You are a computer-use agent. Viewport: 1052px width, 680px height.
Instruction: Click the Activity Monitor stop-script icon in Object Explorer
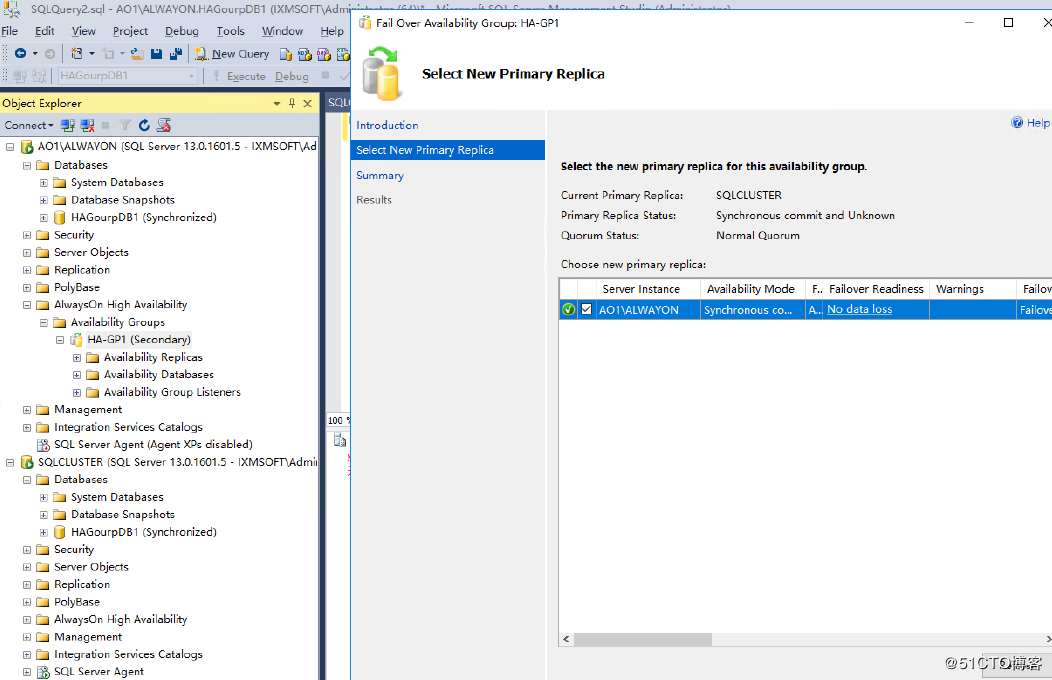[x=164, y=125]
